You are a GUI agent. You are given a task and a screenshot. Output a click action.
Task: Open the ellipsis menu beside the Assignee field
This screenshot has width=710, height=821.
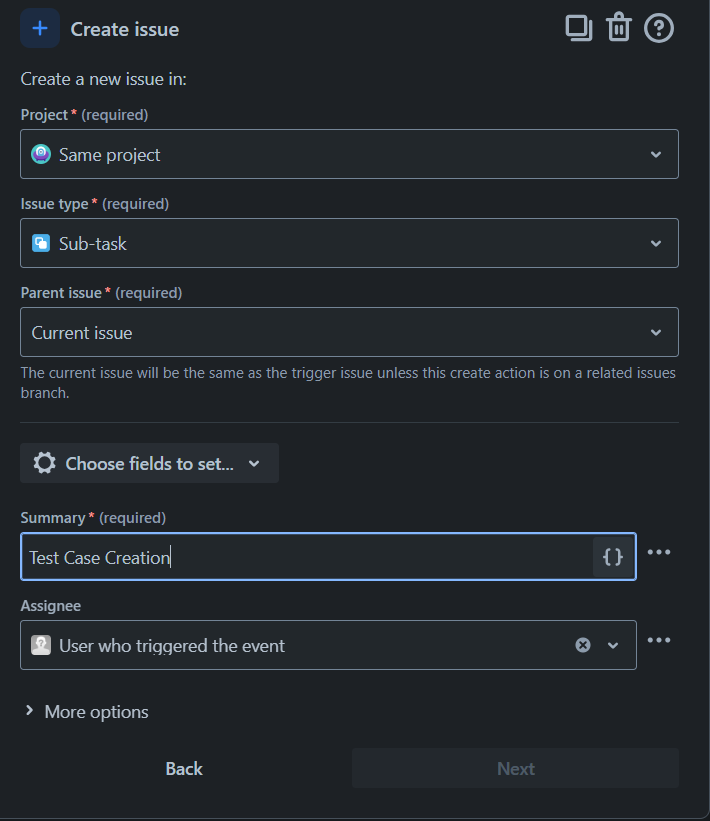(659, 639)
